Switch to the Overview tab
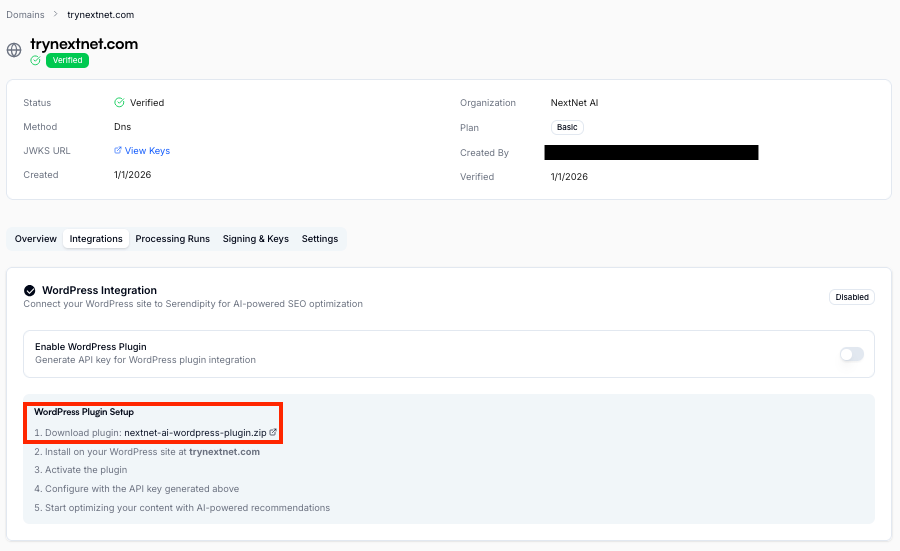Image resolution: width=900 pixels, height=551 pixels. [x=36, y=239]
